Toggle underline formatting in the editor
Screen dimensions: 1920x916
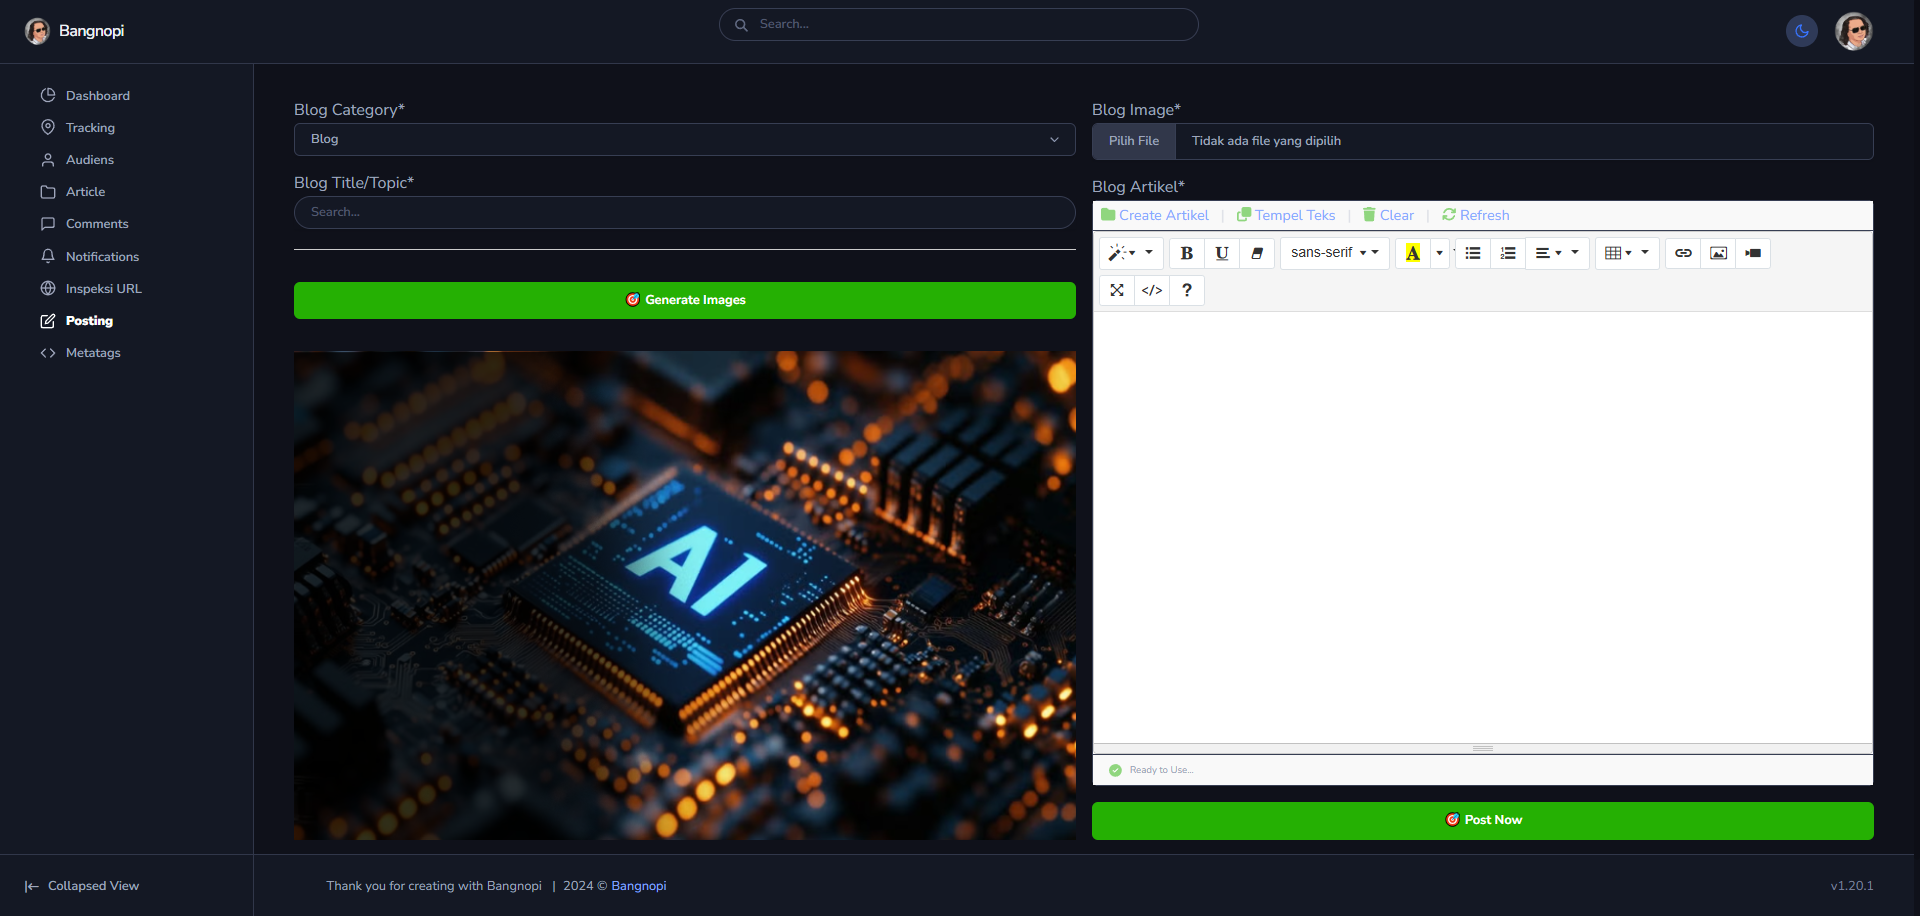[1221, 253]
